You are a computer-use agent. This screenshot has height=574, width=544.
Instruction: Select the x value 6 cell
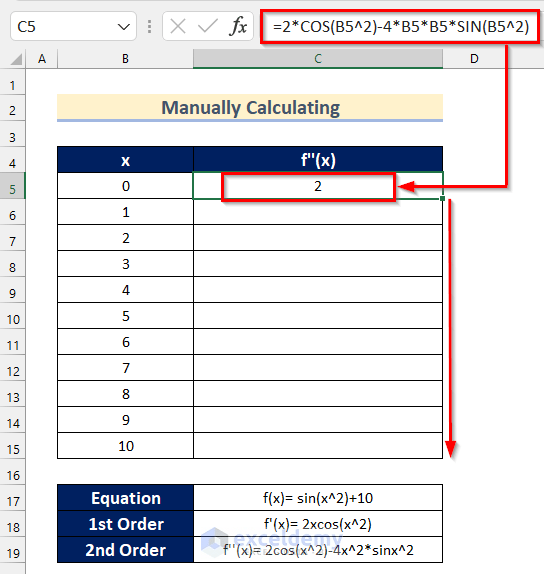[125, 342]
